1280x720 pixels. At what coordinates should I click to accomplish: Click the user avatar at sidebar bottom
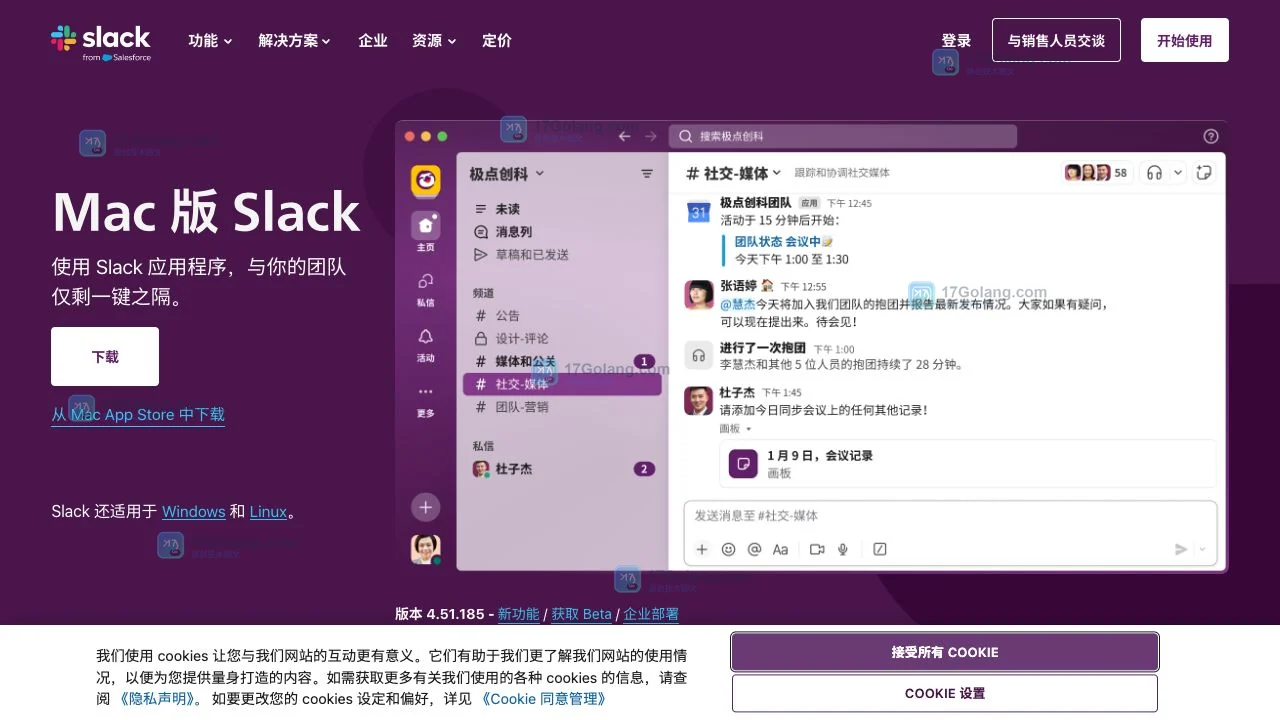click(426, 549)
